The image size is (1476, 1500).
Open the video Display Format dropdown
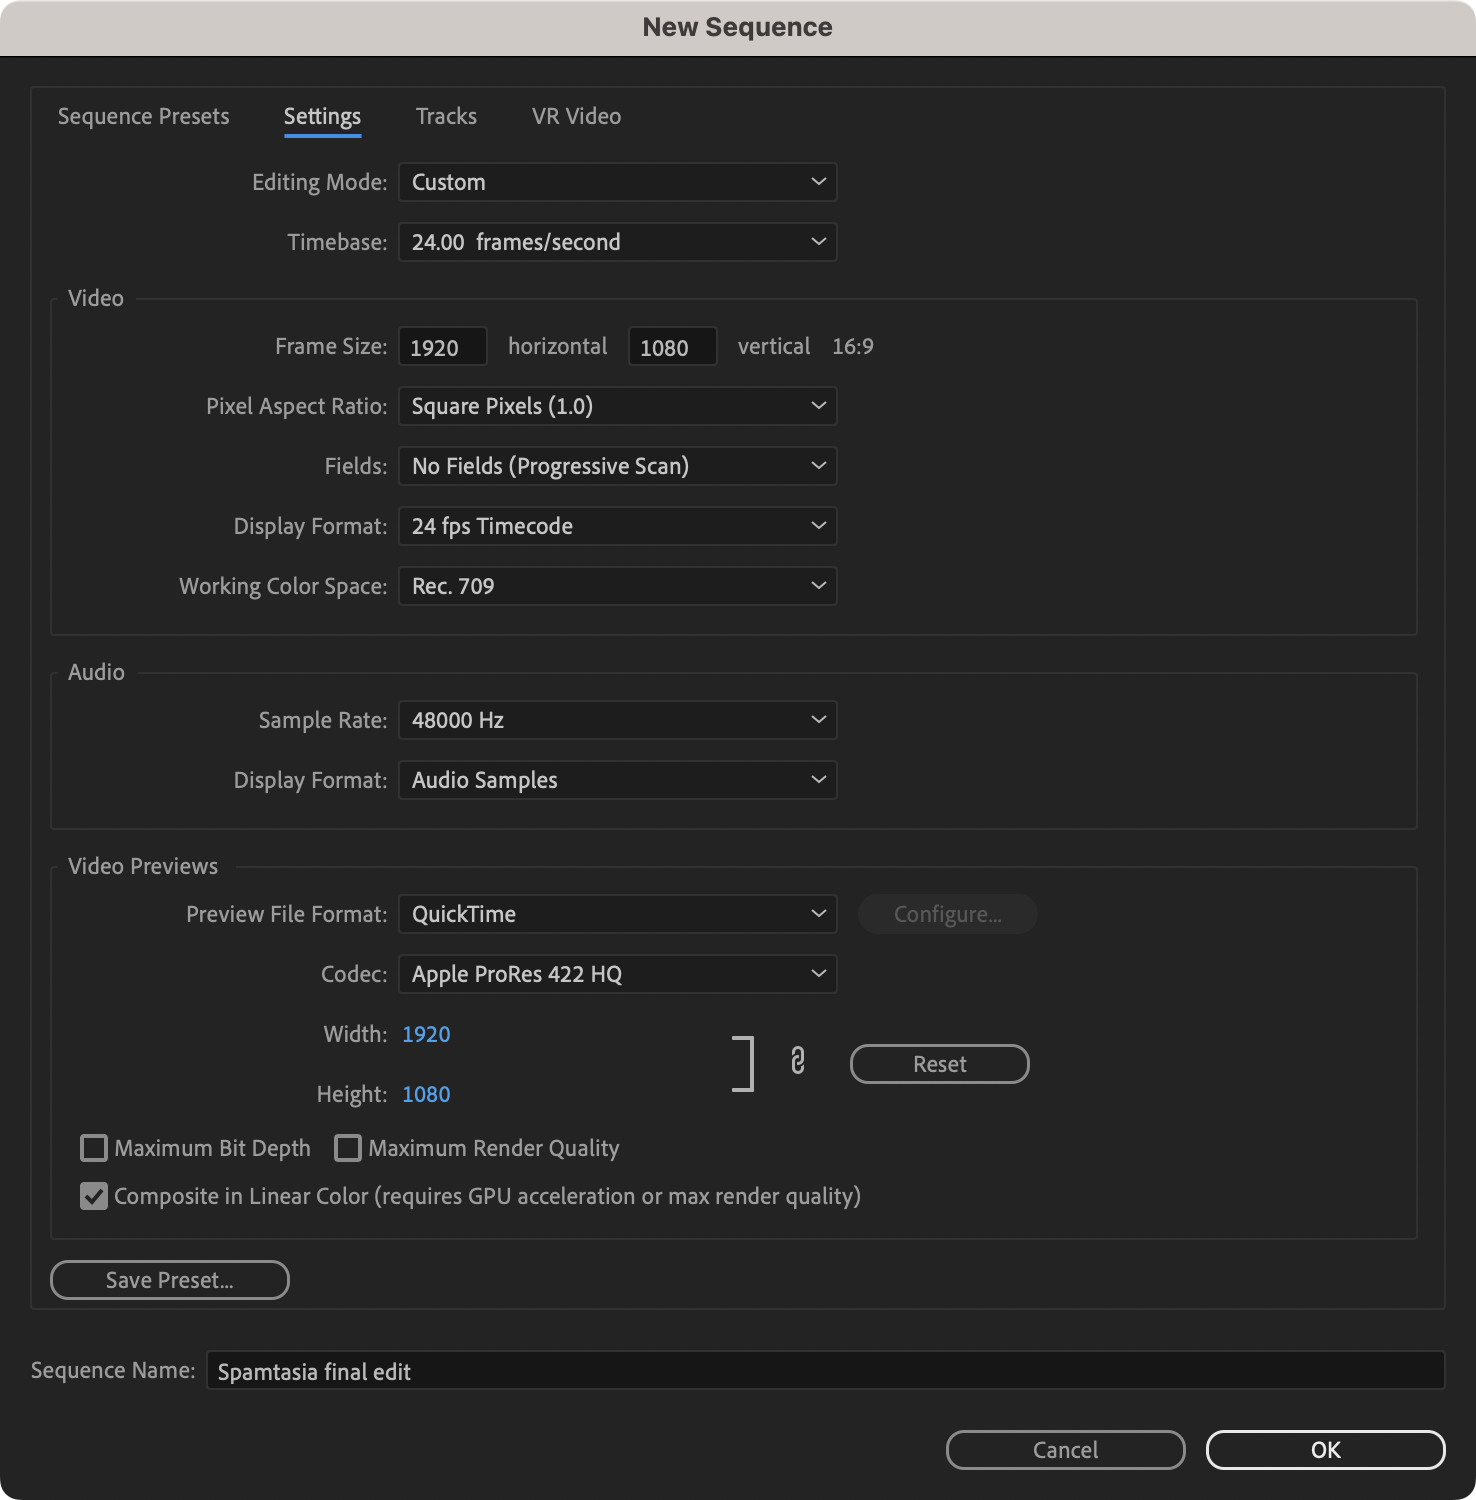(618, 526)
